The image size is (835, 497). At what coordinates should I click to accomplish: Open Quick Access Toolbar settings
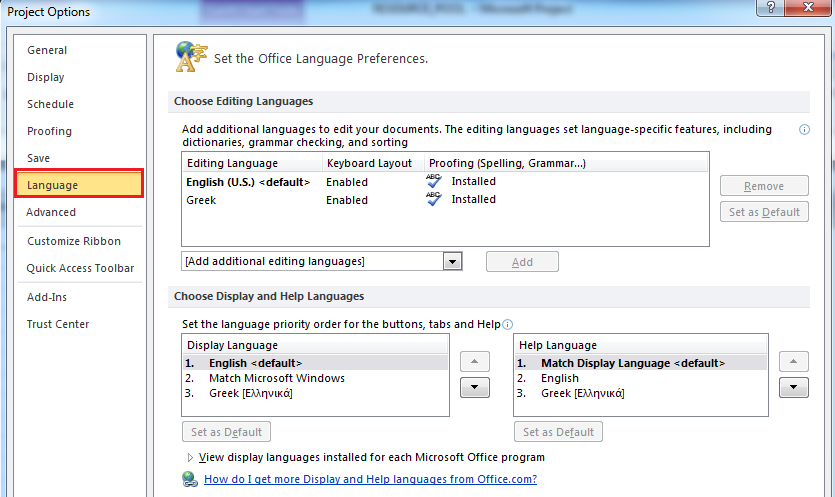pos(80,268)
